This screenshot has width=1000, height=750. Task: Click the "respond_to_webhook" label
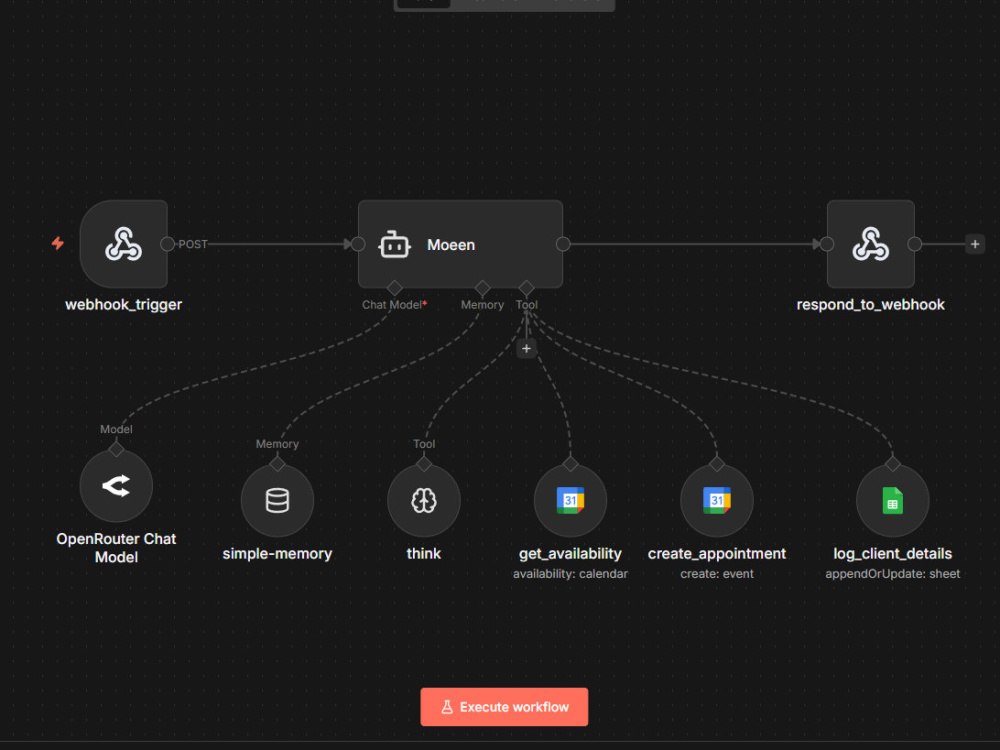coord(871,305)
